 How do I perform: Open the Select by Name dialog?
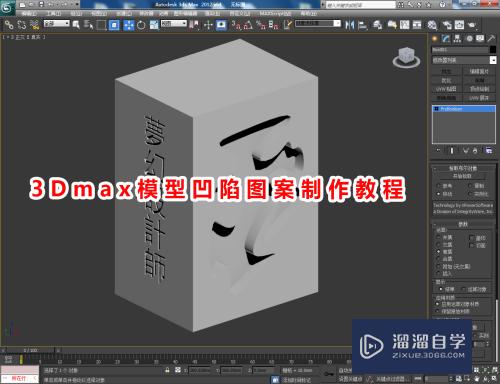click(x=89, y=25)
